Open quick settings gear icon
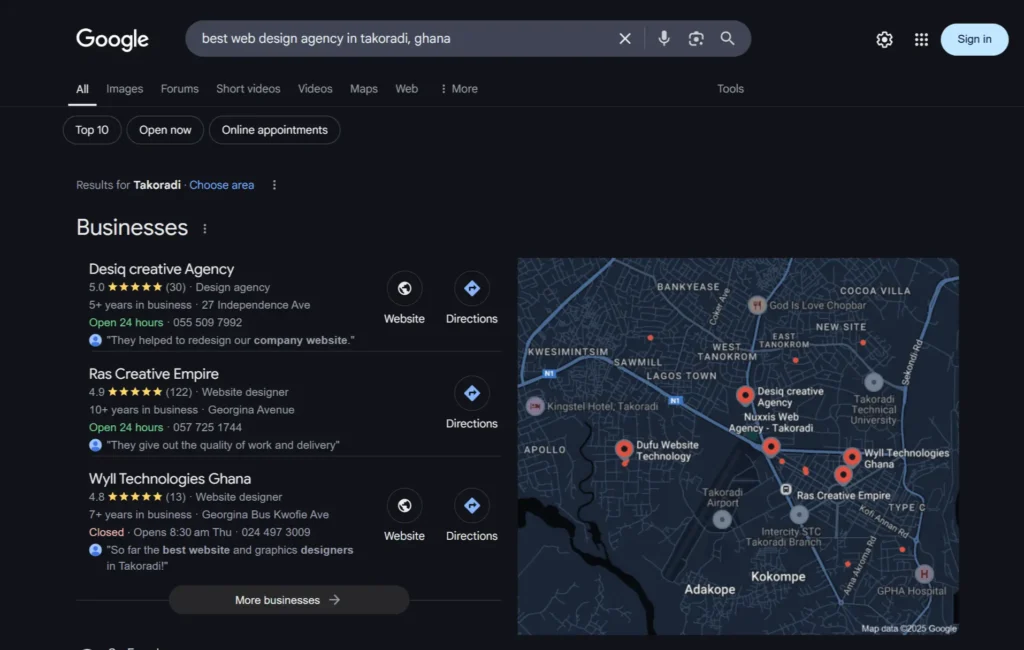Screen dimensions: 1024x650 884,39
